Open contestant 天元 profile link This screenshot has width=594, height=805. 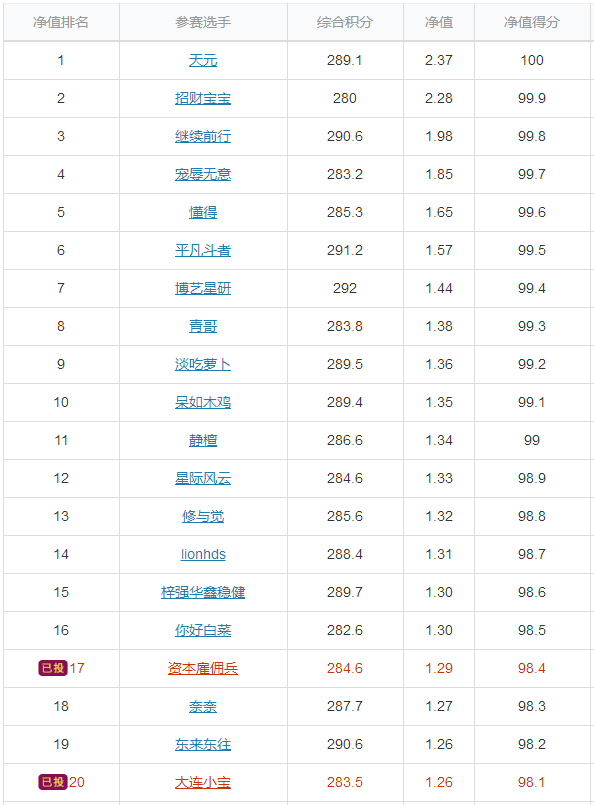coord(203,60)
